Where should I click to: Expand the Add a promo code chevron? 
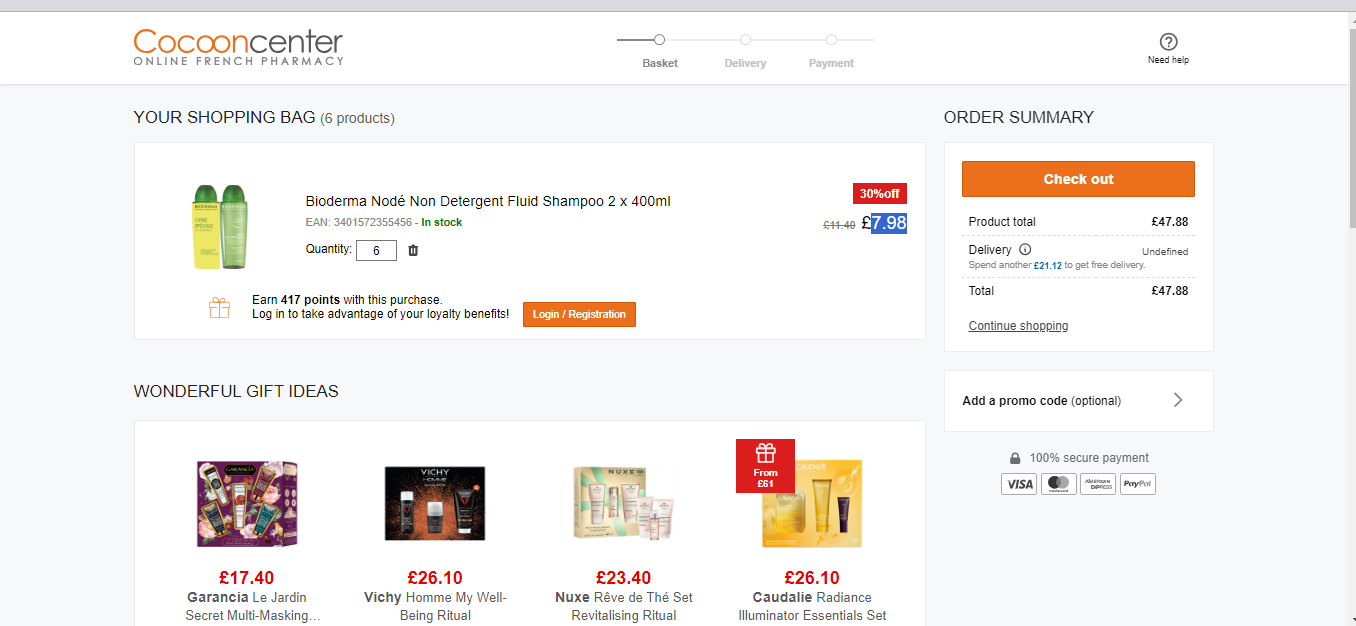(x=1178, y=400)
